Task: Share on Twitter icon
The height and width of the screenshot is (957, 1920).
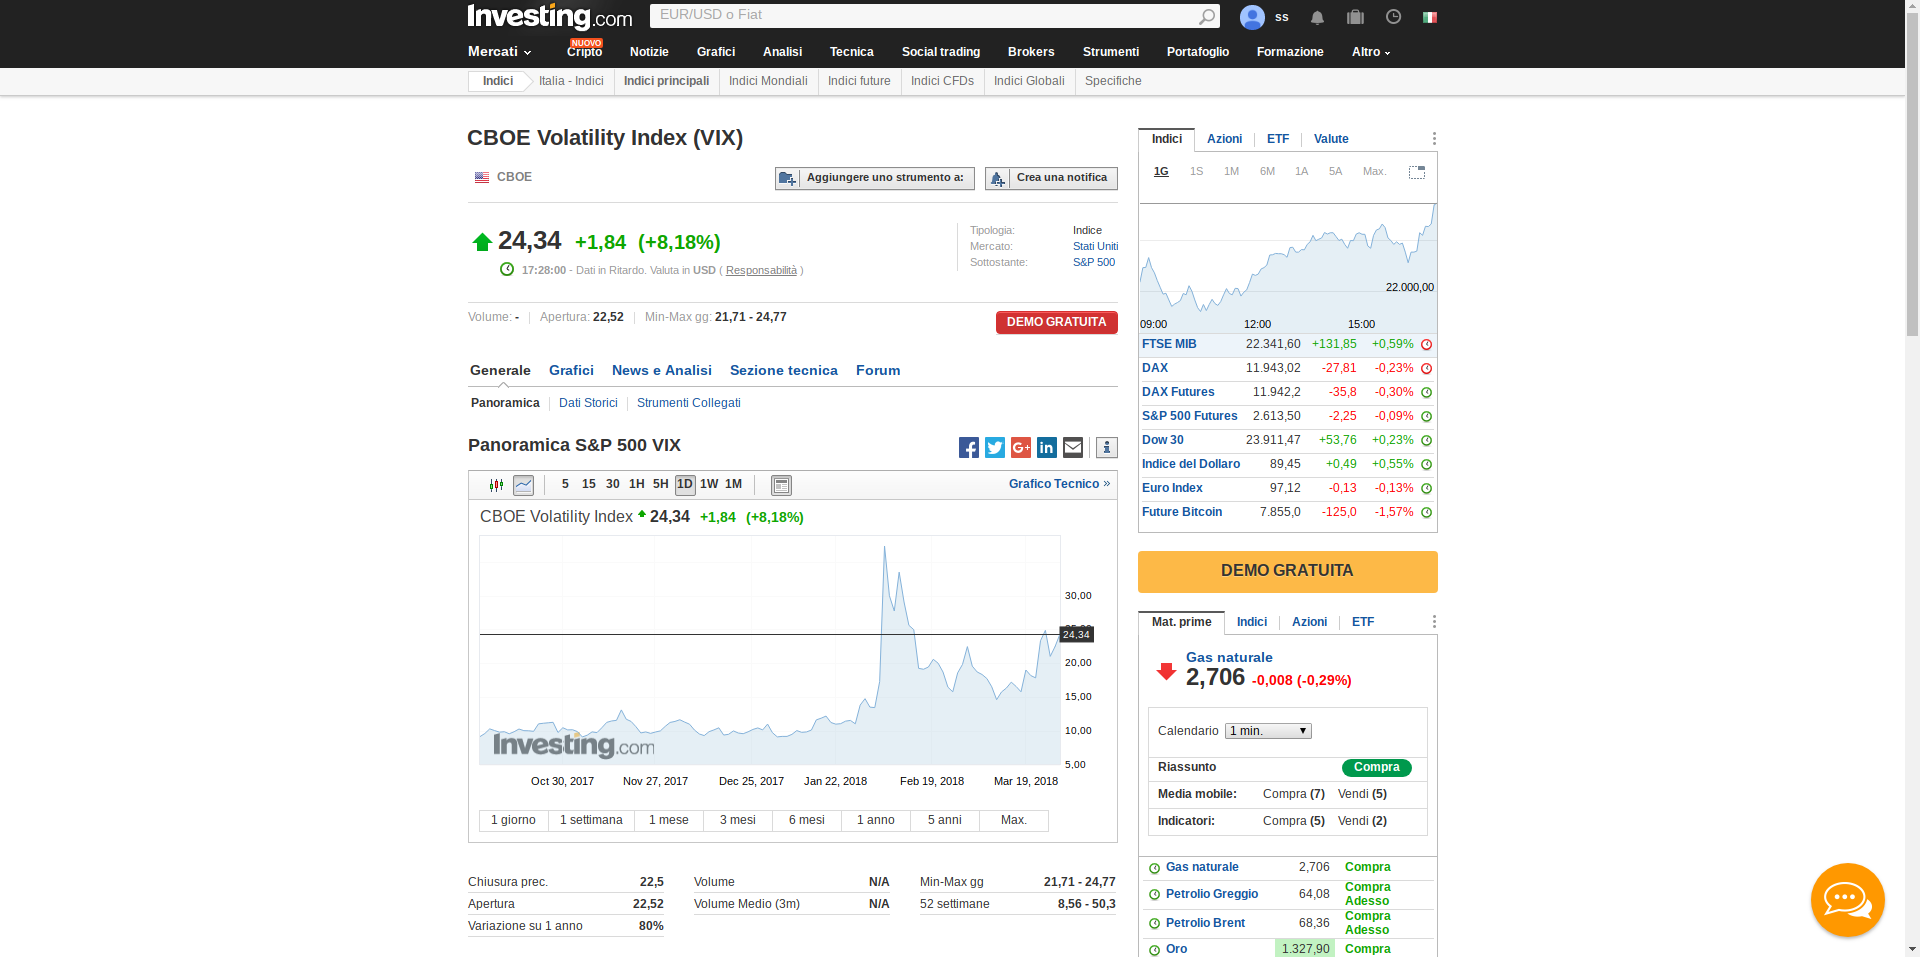Action: (995, 447)
